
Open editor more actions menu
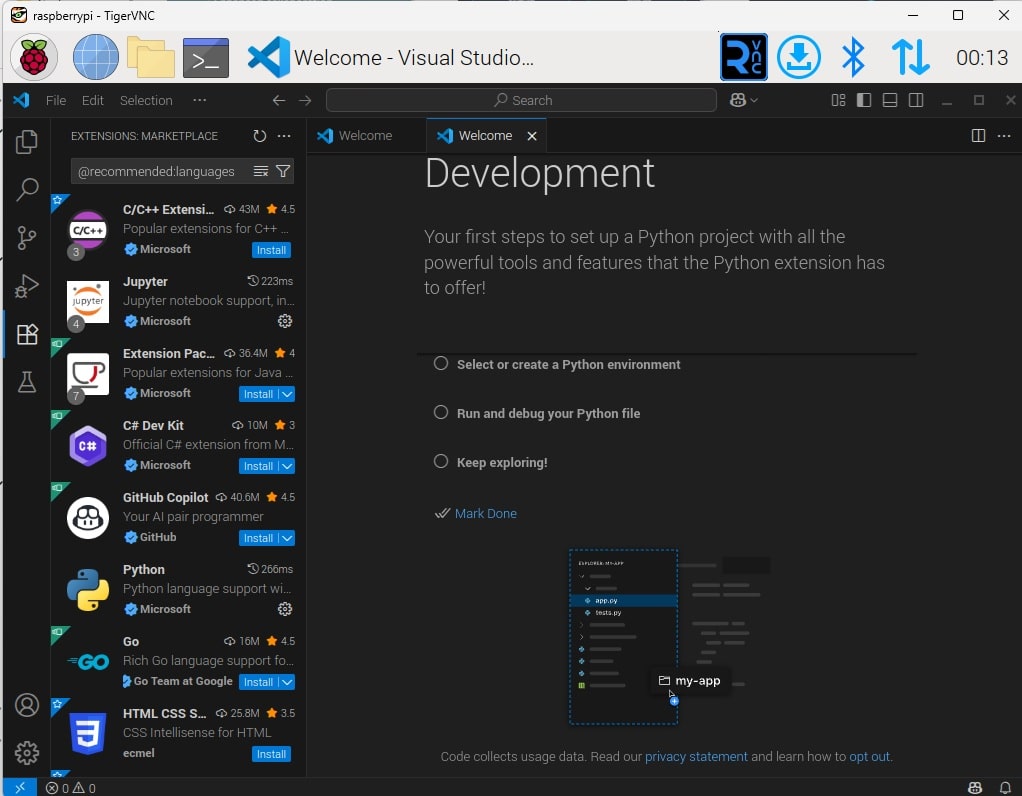tap(1004, 136)
